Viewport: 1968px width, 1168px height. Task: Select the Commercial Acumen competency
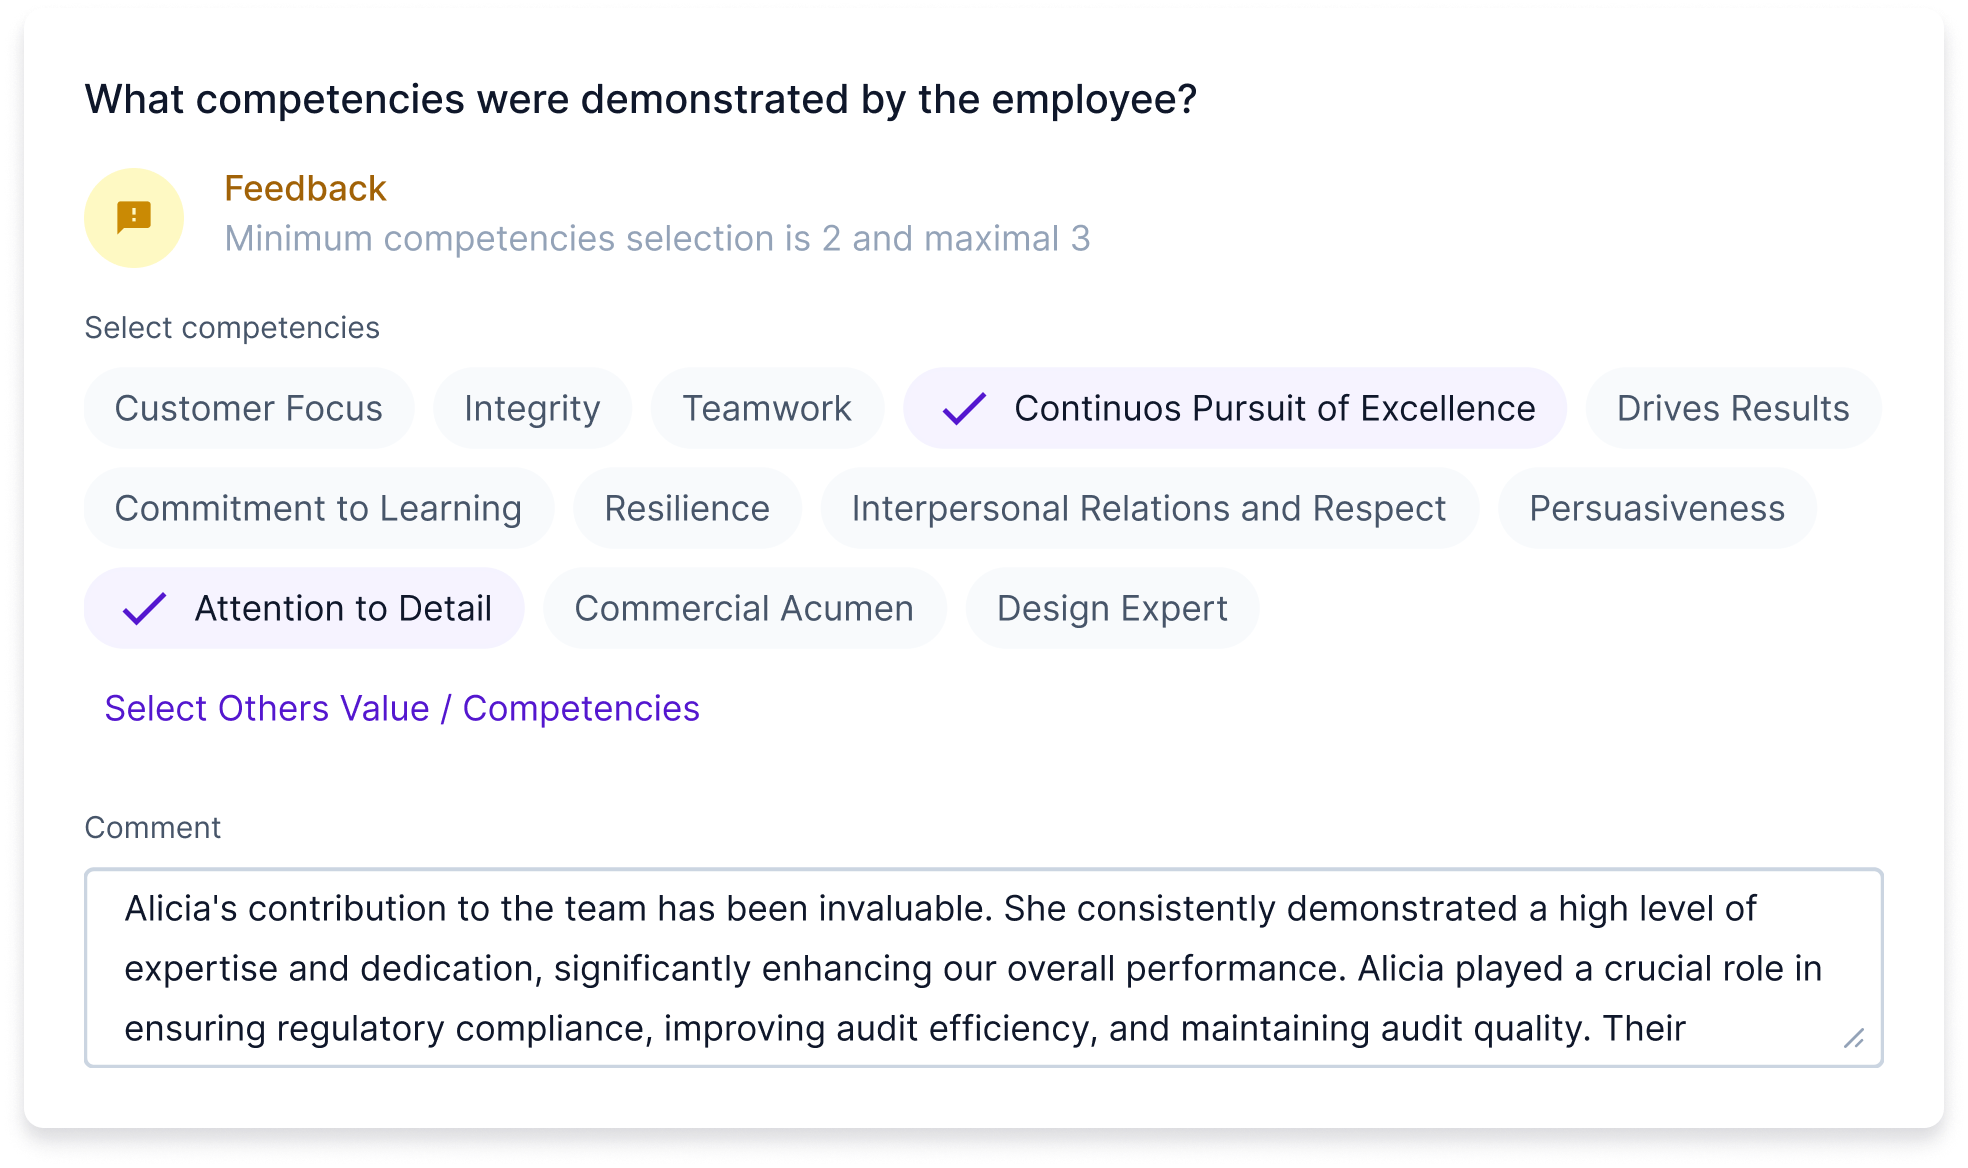744,607
